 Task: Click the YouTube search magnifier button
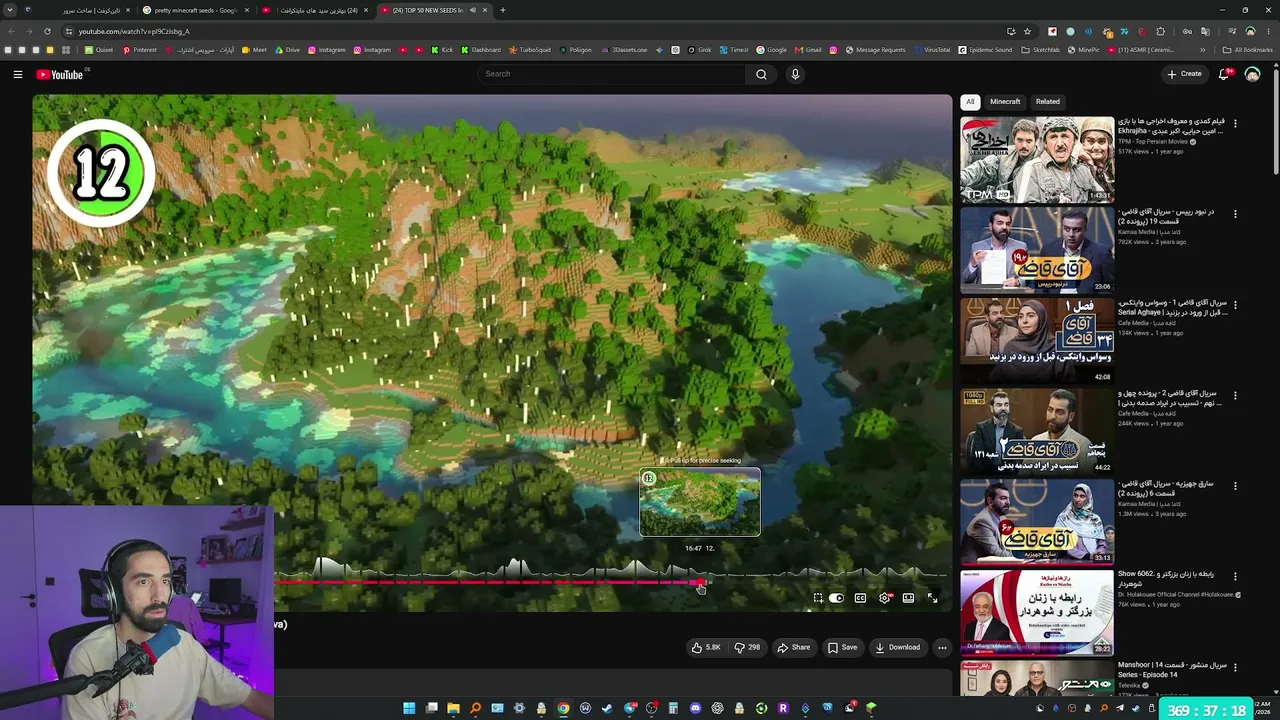[x=761, y=74]
